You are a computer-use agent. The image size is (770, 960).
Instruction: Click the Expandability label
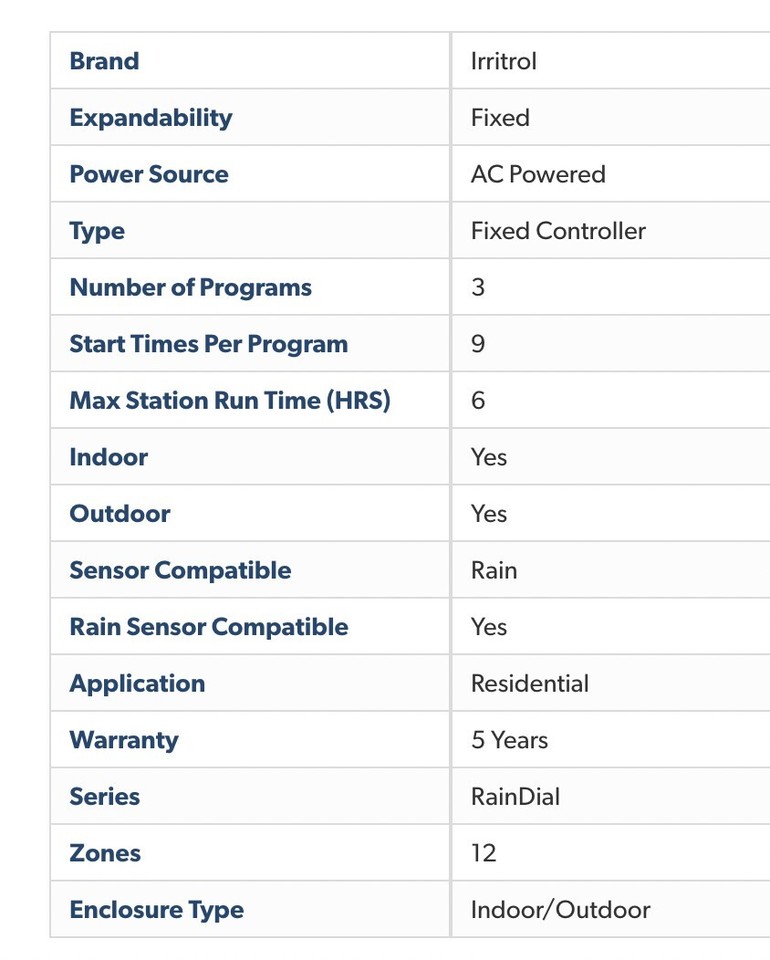150,118
